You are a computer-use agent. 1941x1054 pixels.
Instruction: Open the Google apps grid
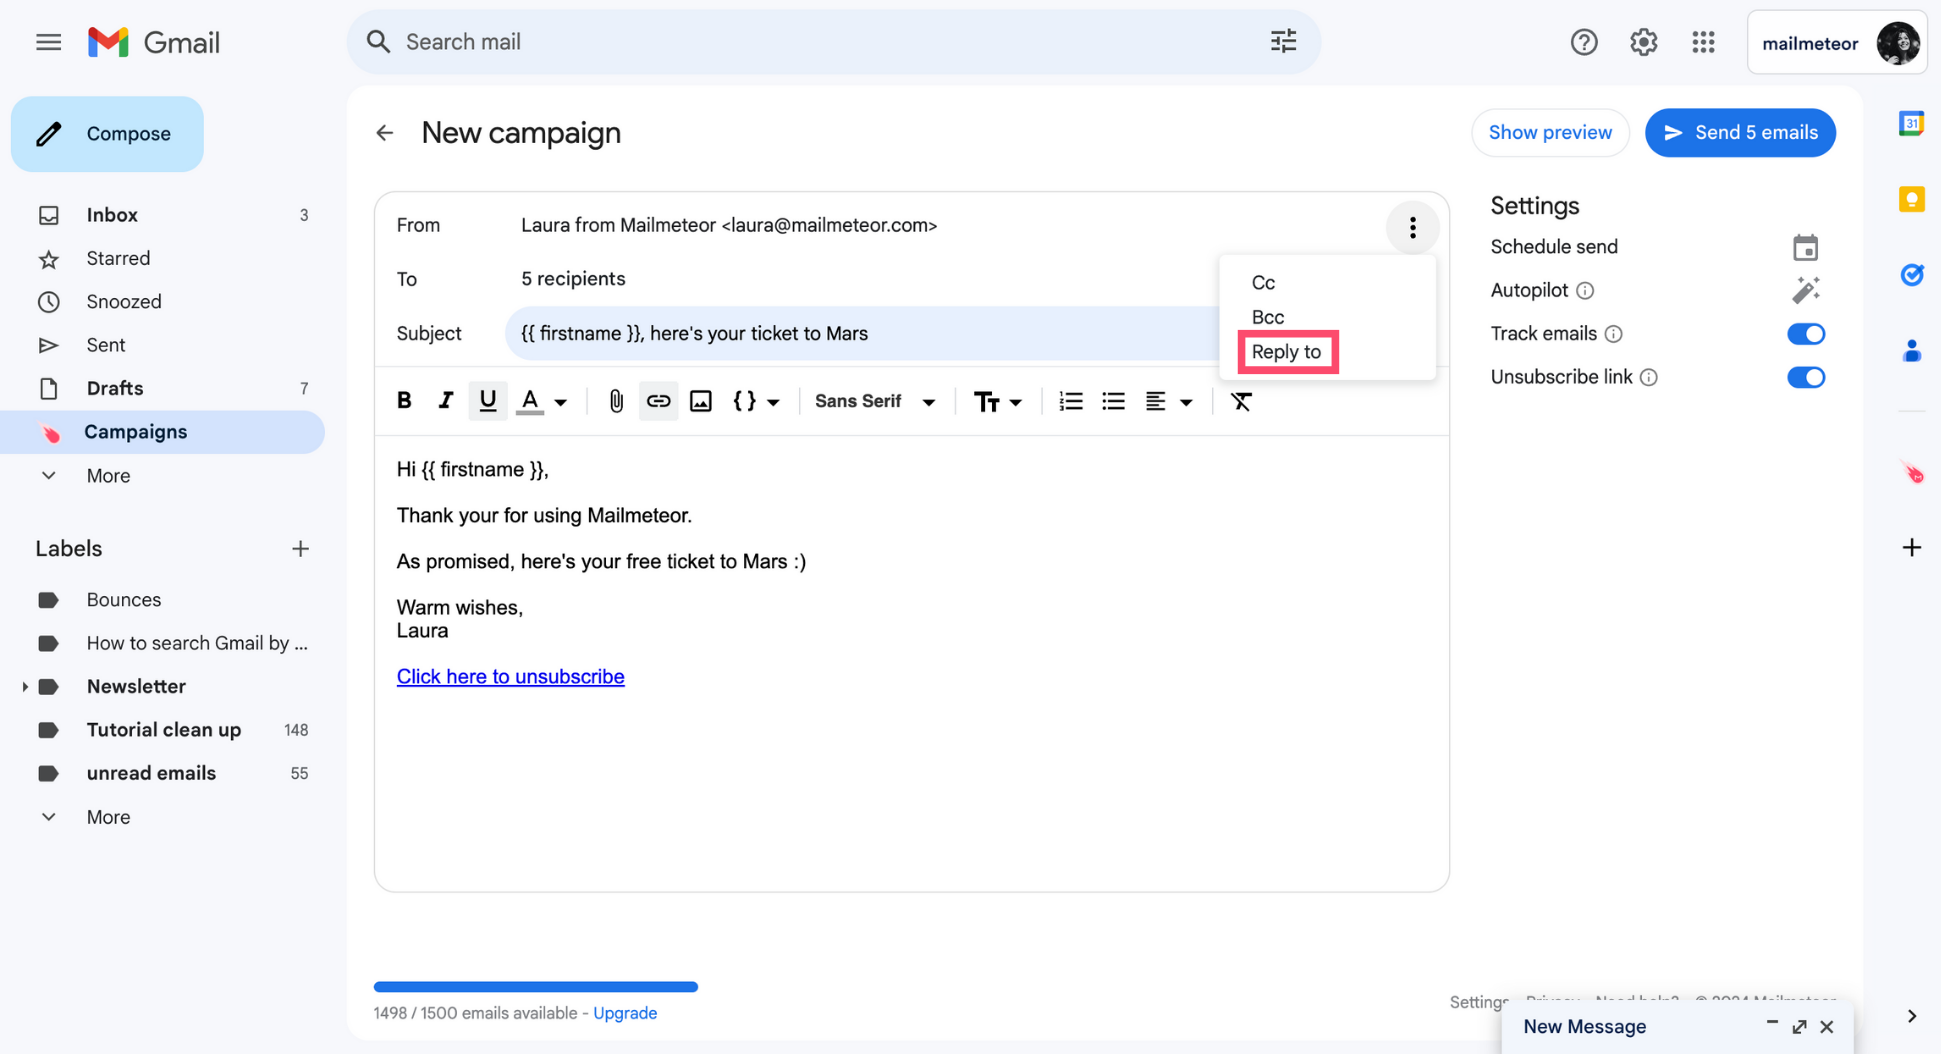point(1703,42)
